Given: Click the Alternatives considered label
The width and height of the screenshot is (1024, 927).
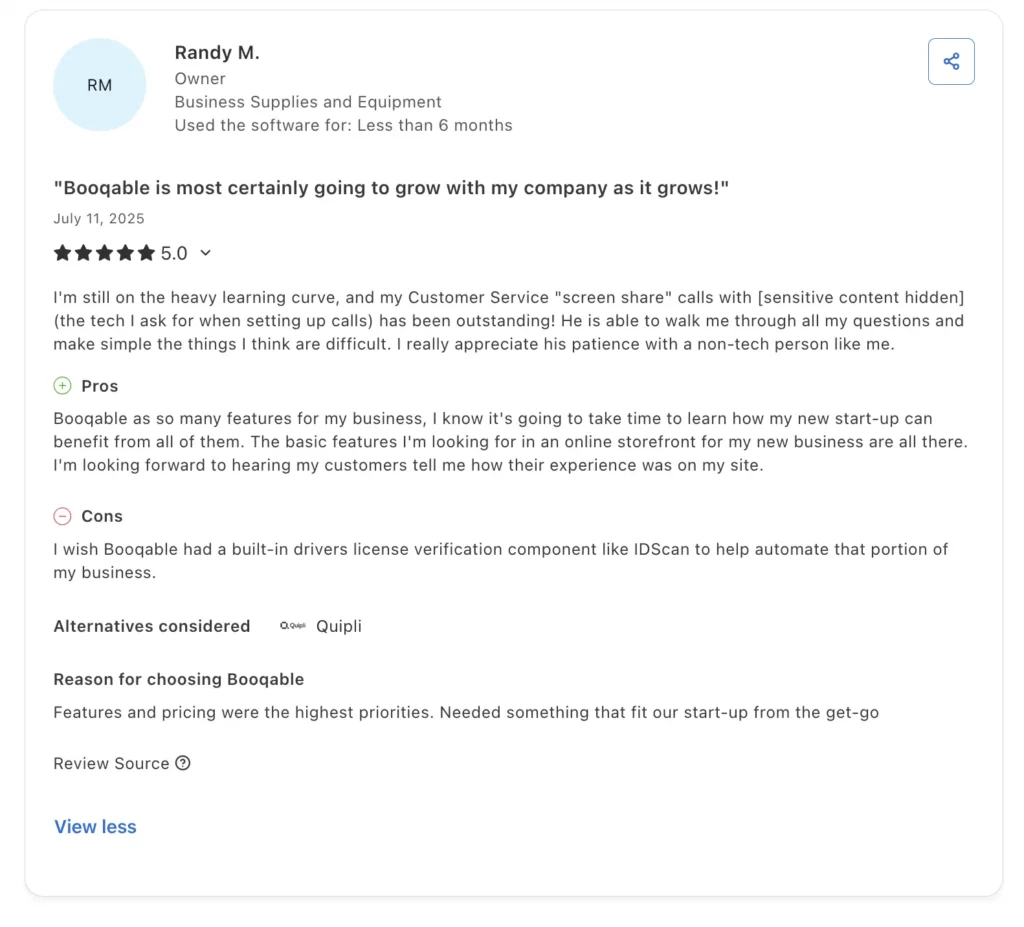Looking at the screenshot, I should click(152, 626).
